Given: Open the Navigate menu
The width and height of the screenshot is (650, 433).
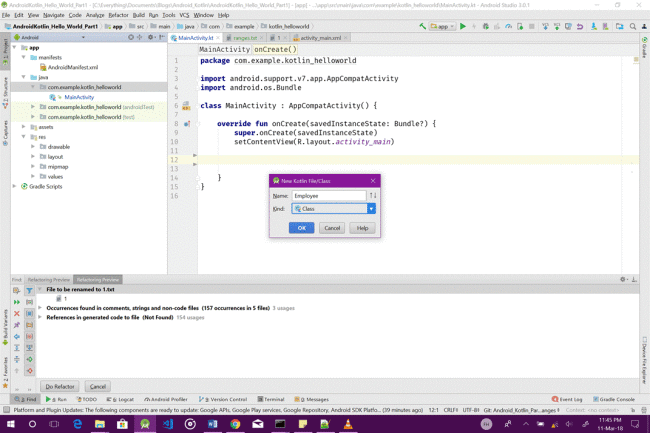Looking at the screenshot, I should tap(53, 15).
